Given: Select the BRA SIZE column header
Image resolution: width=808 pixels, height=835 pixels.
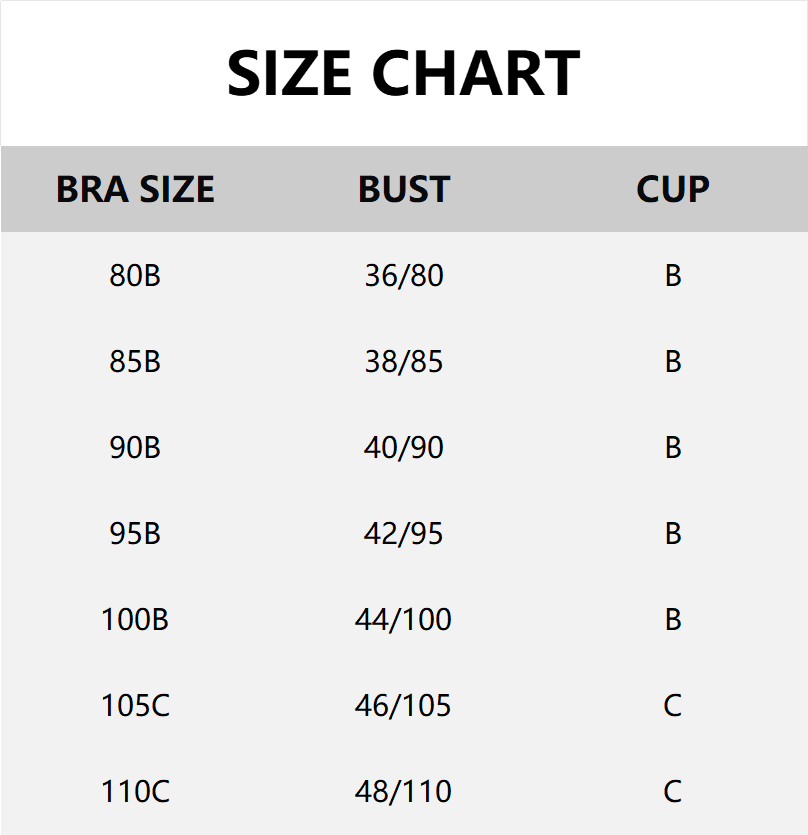Looking at the screenshot, I should (x=135, y=189).
